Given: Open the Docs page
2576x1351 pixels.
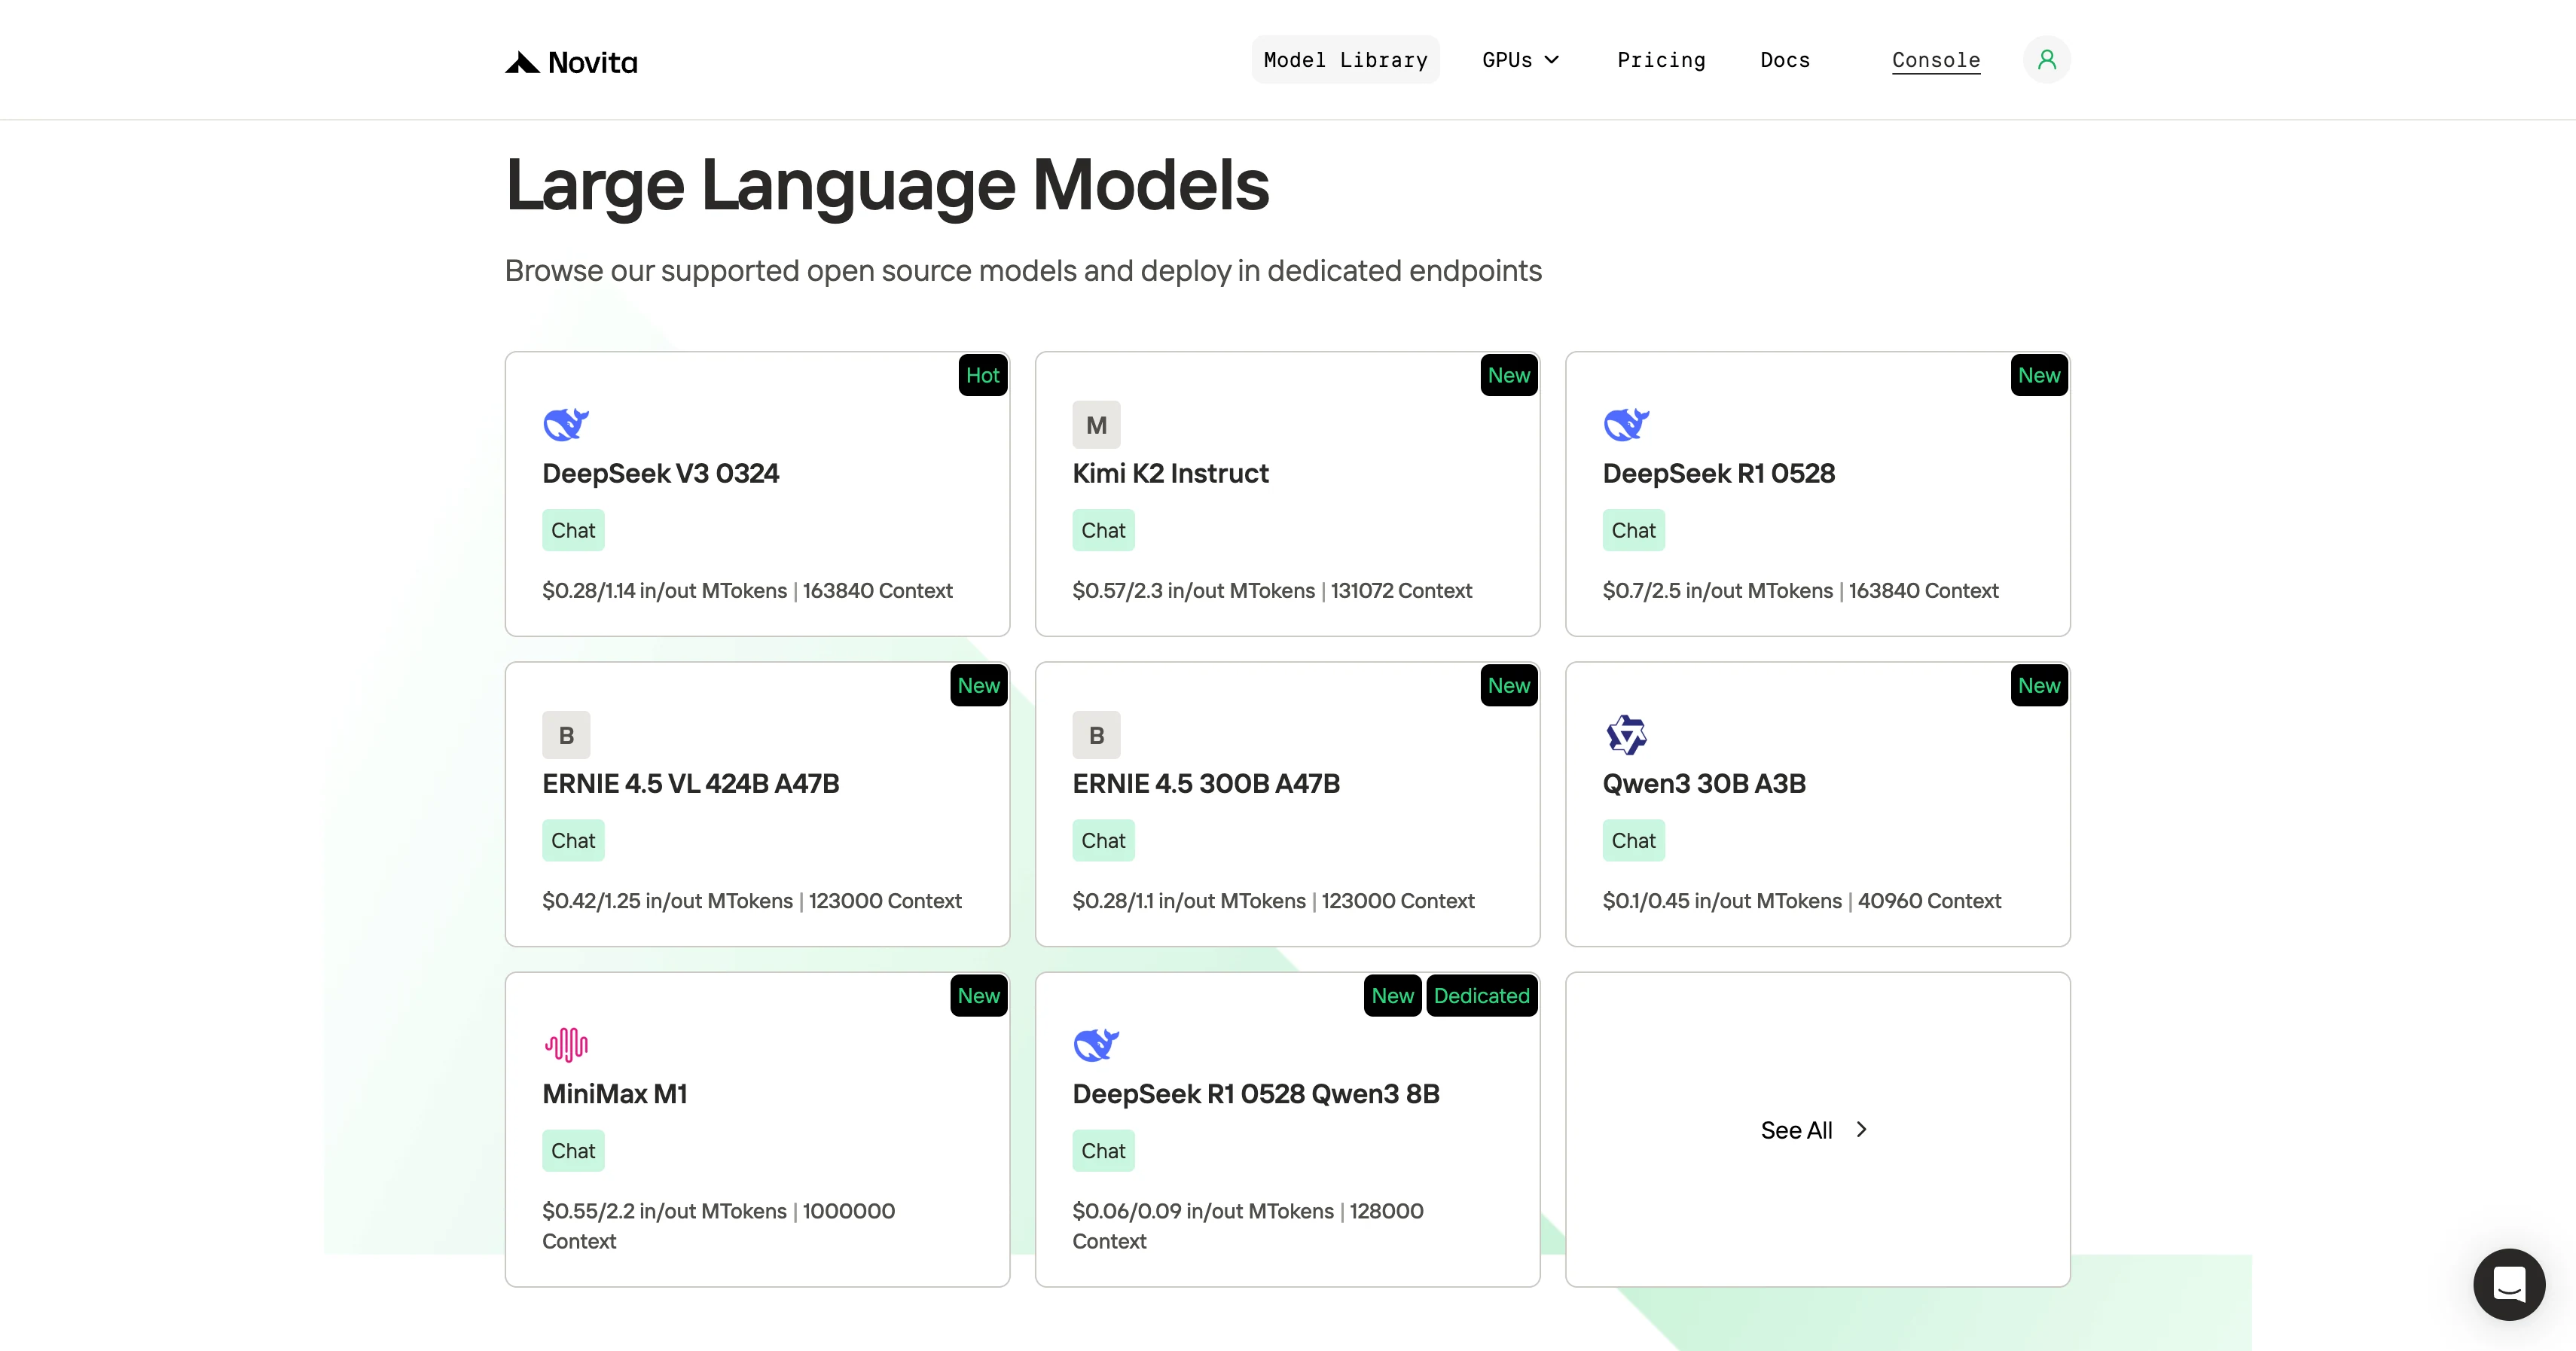Looking at the screenshot, I should (1785, 60).
